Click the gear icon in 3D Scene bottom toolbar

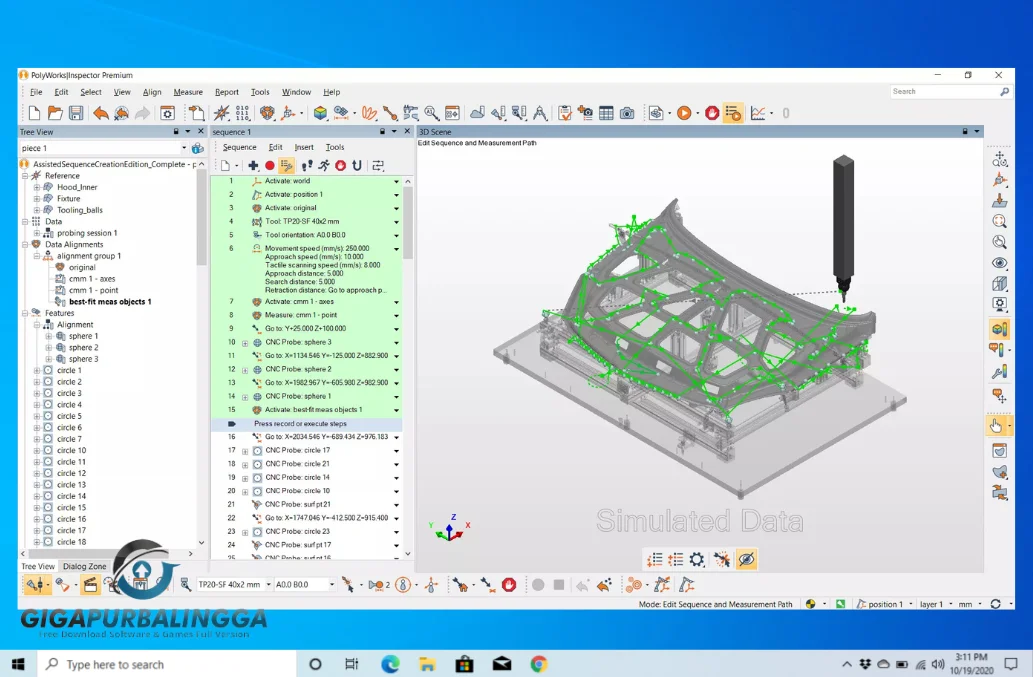click(x=696, y=560)
